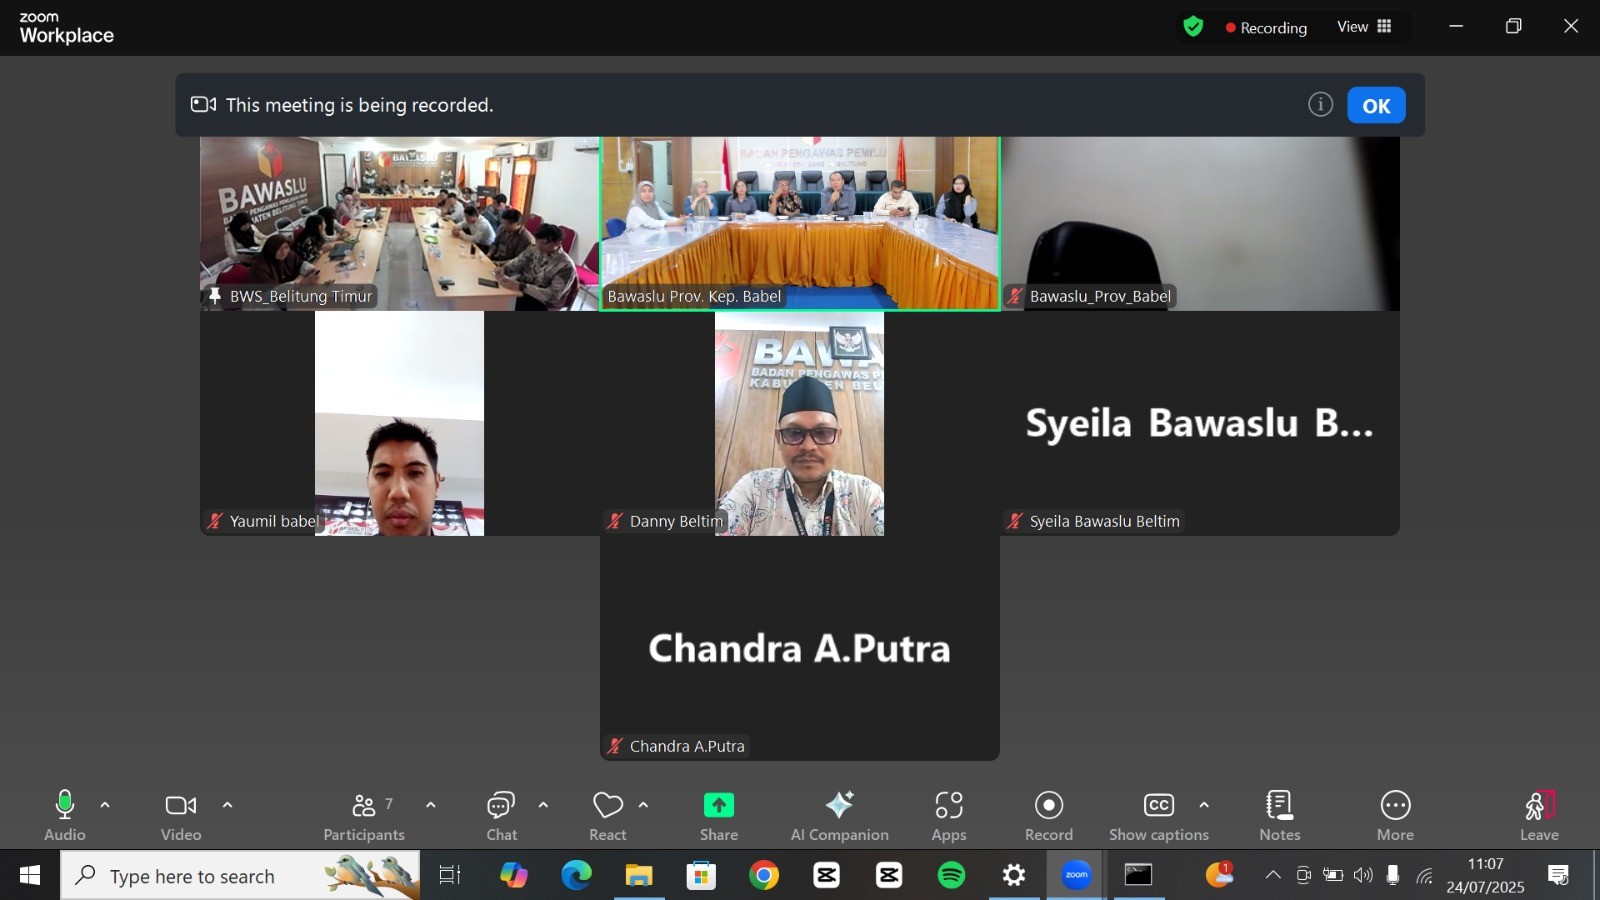Open the Notes tool
The width and height of the screenshot is (1600, 900).
pyautogui.click(x=1279, y=815)
